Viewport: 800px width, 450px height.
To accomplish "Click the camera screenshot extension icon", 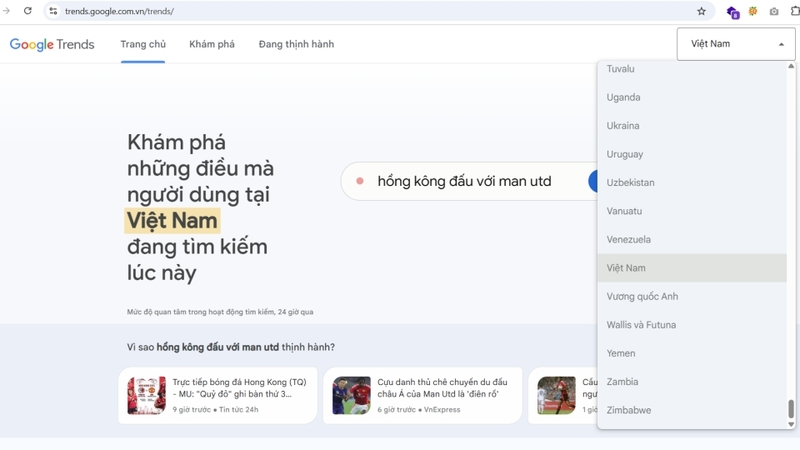I will pos(774,11).
